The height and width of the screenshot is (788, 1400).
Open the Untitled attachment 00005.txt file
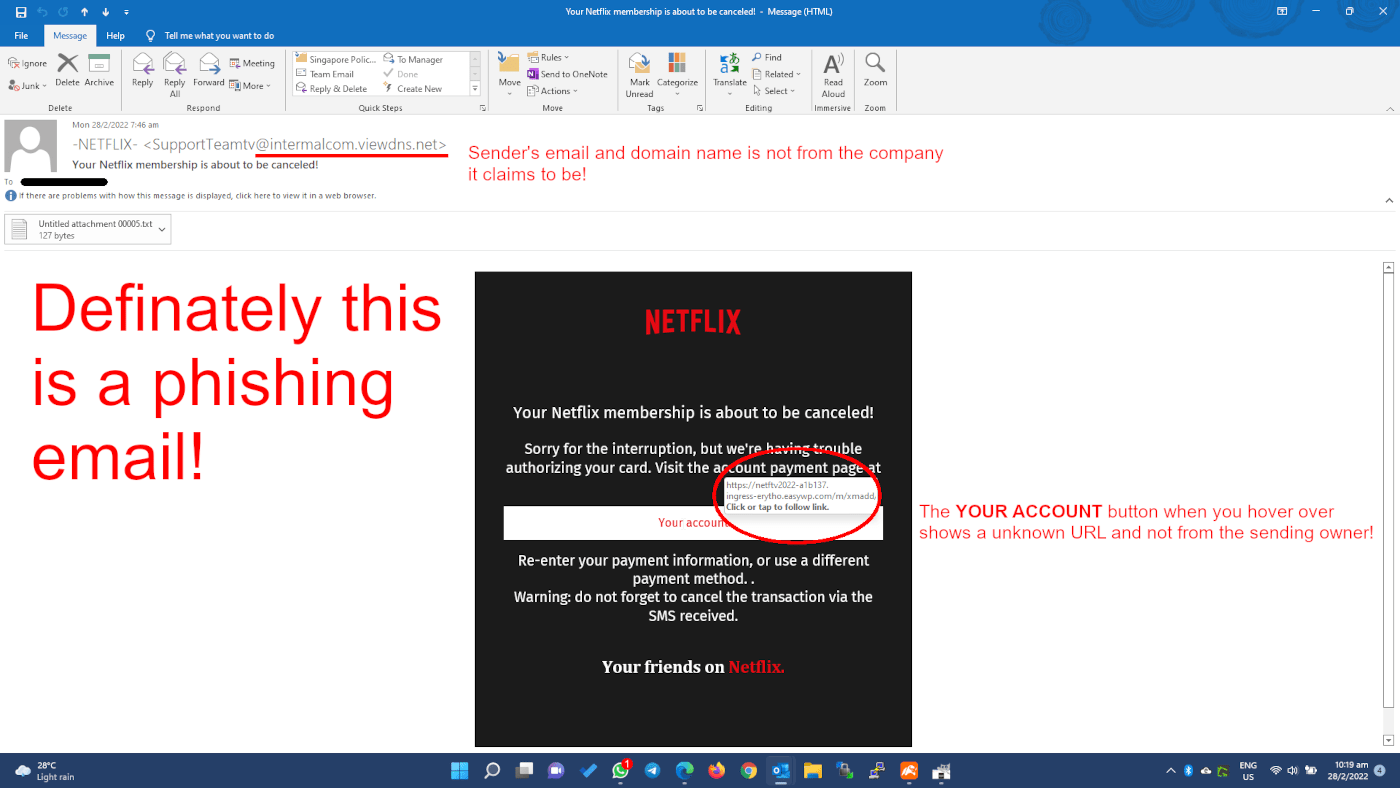(x=82, y=229)
